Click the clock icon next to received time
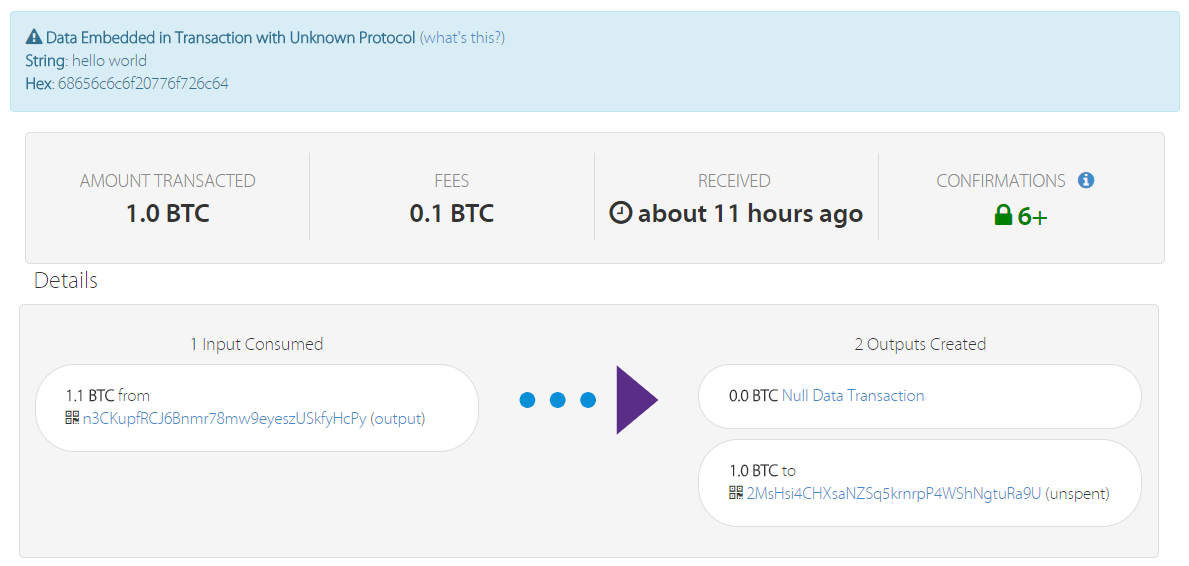Screen dimensions: 1189x566 (x=621, y=213)
